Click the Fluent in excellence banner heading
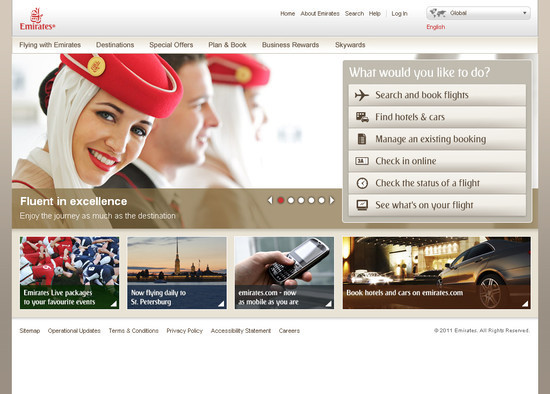The width and height of the screenshot is (550, 394). [74, 201]
